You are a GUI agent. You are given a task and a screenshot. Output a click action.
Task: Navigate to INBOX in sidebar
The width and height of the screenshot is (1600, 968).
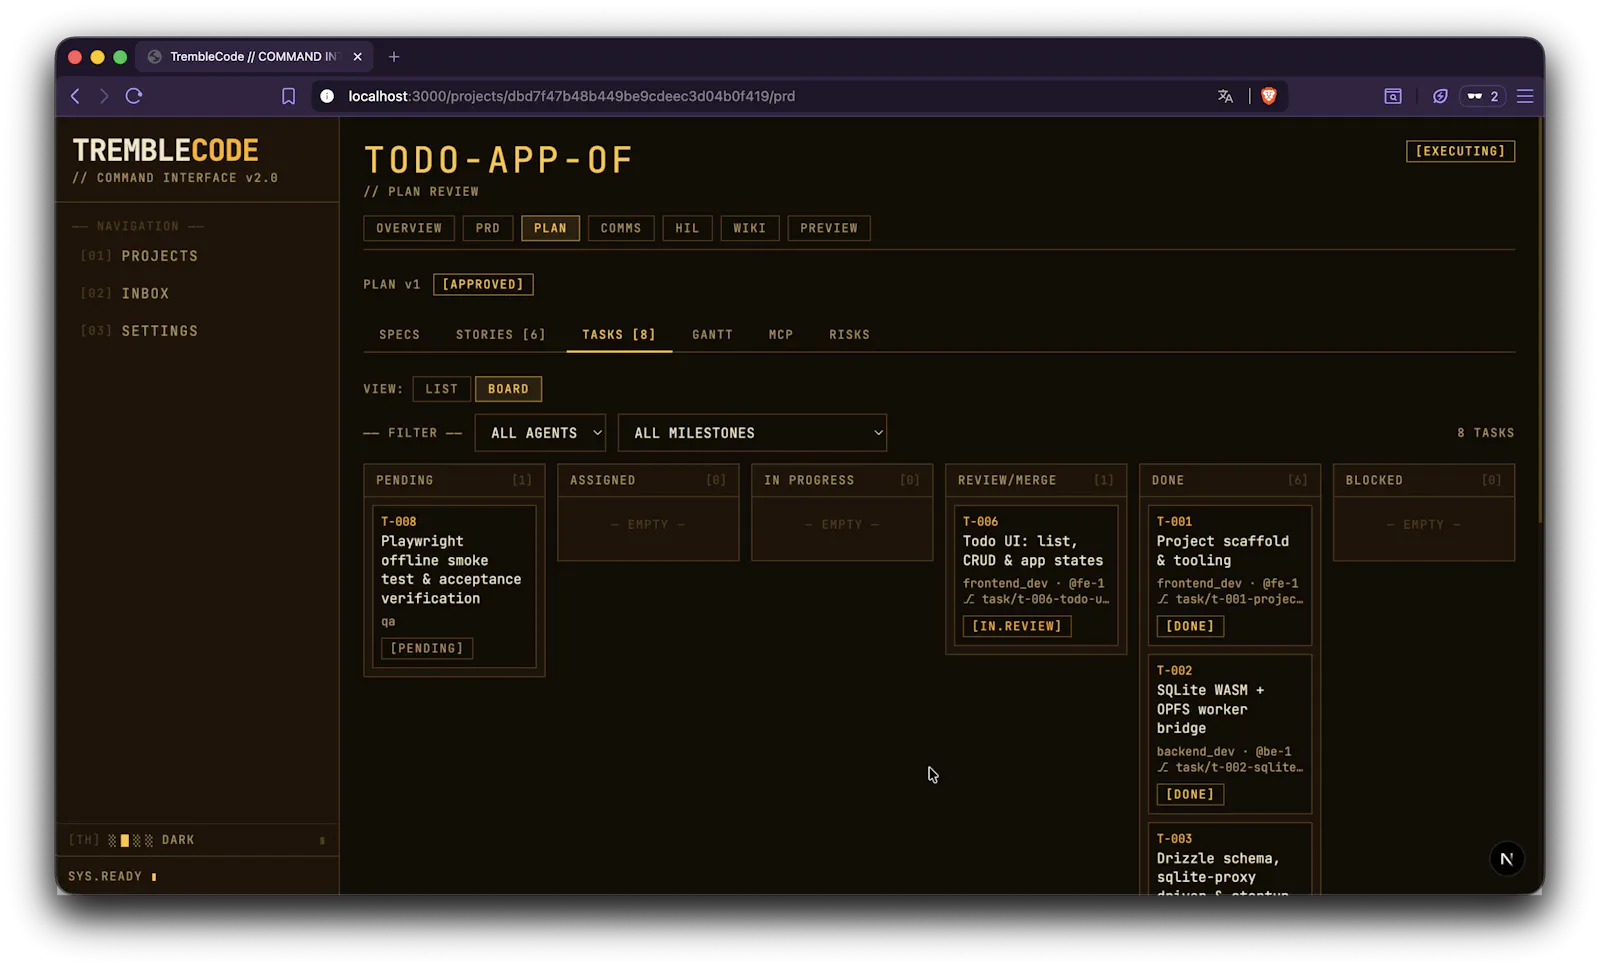click(145, 293)
